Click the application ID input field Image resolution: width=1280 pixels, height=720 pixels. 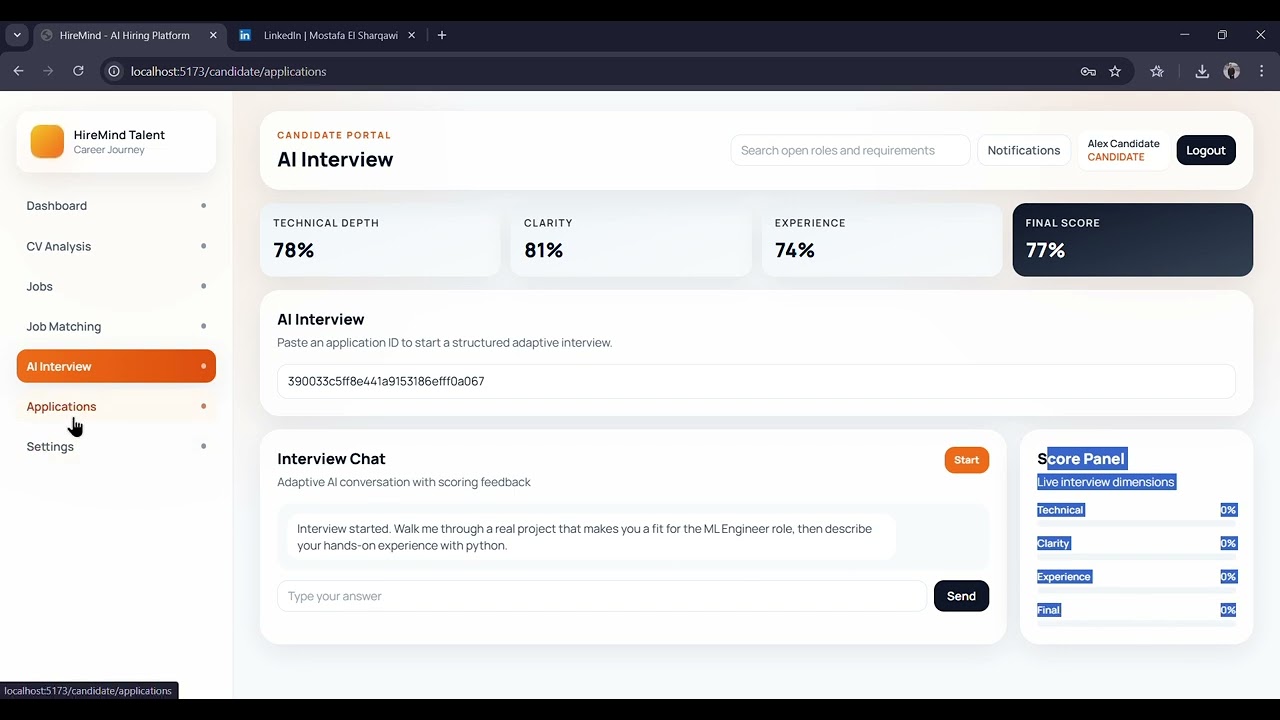point(756,381)
